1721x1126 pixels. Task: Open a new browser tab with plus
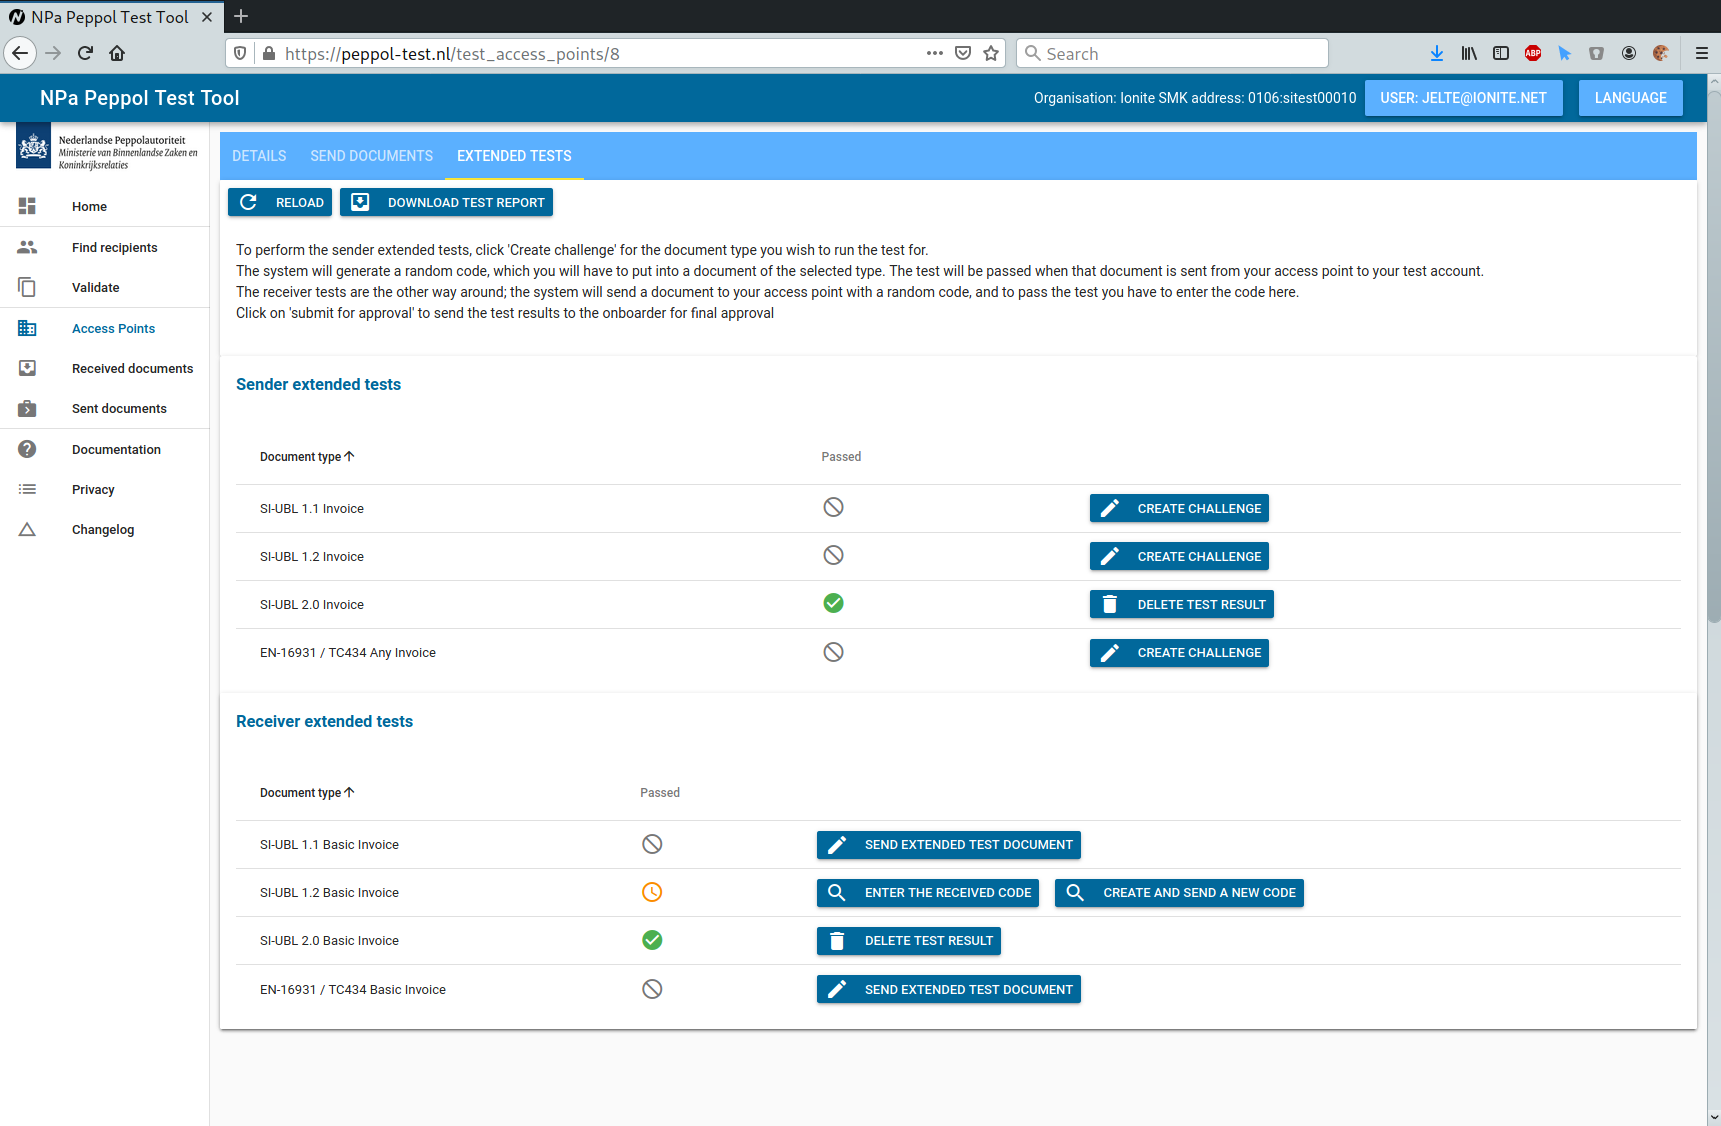click(x=241, y=16)
